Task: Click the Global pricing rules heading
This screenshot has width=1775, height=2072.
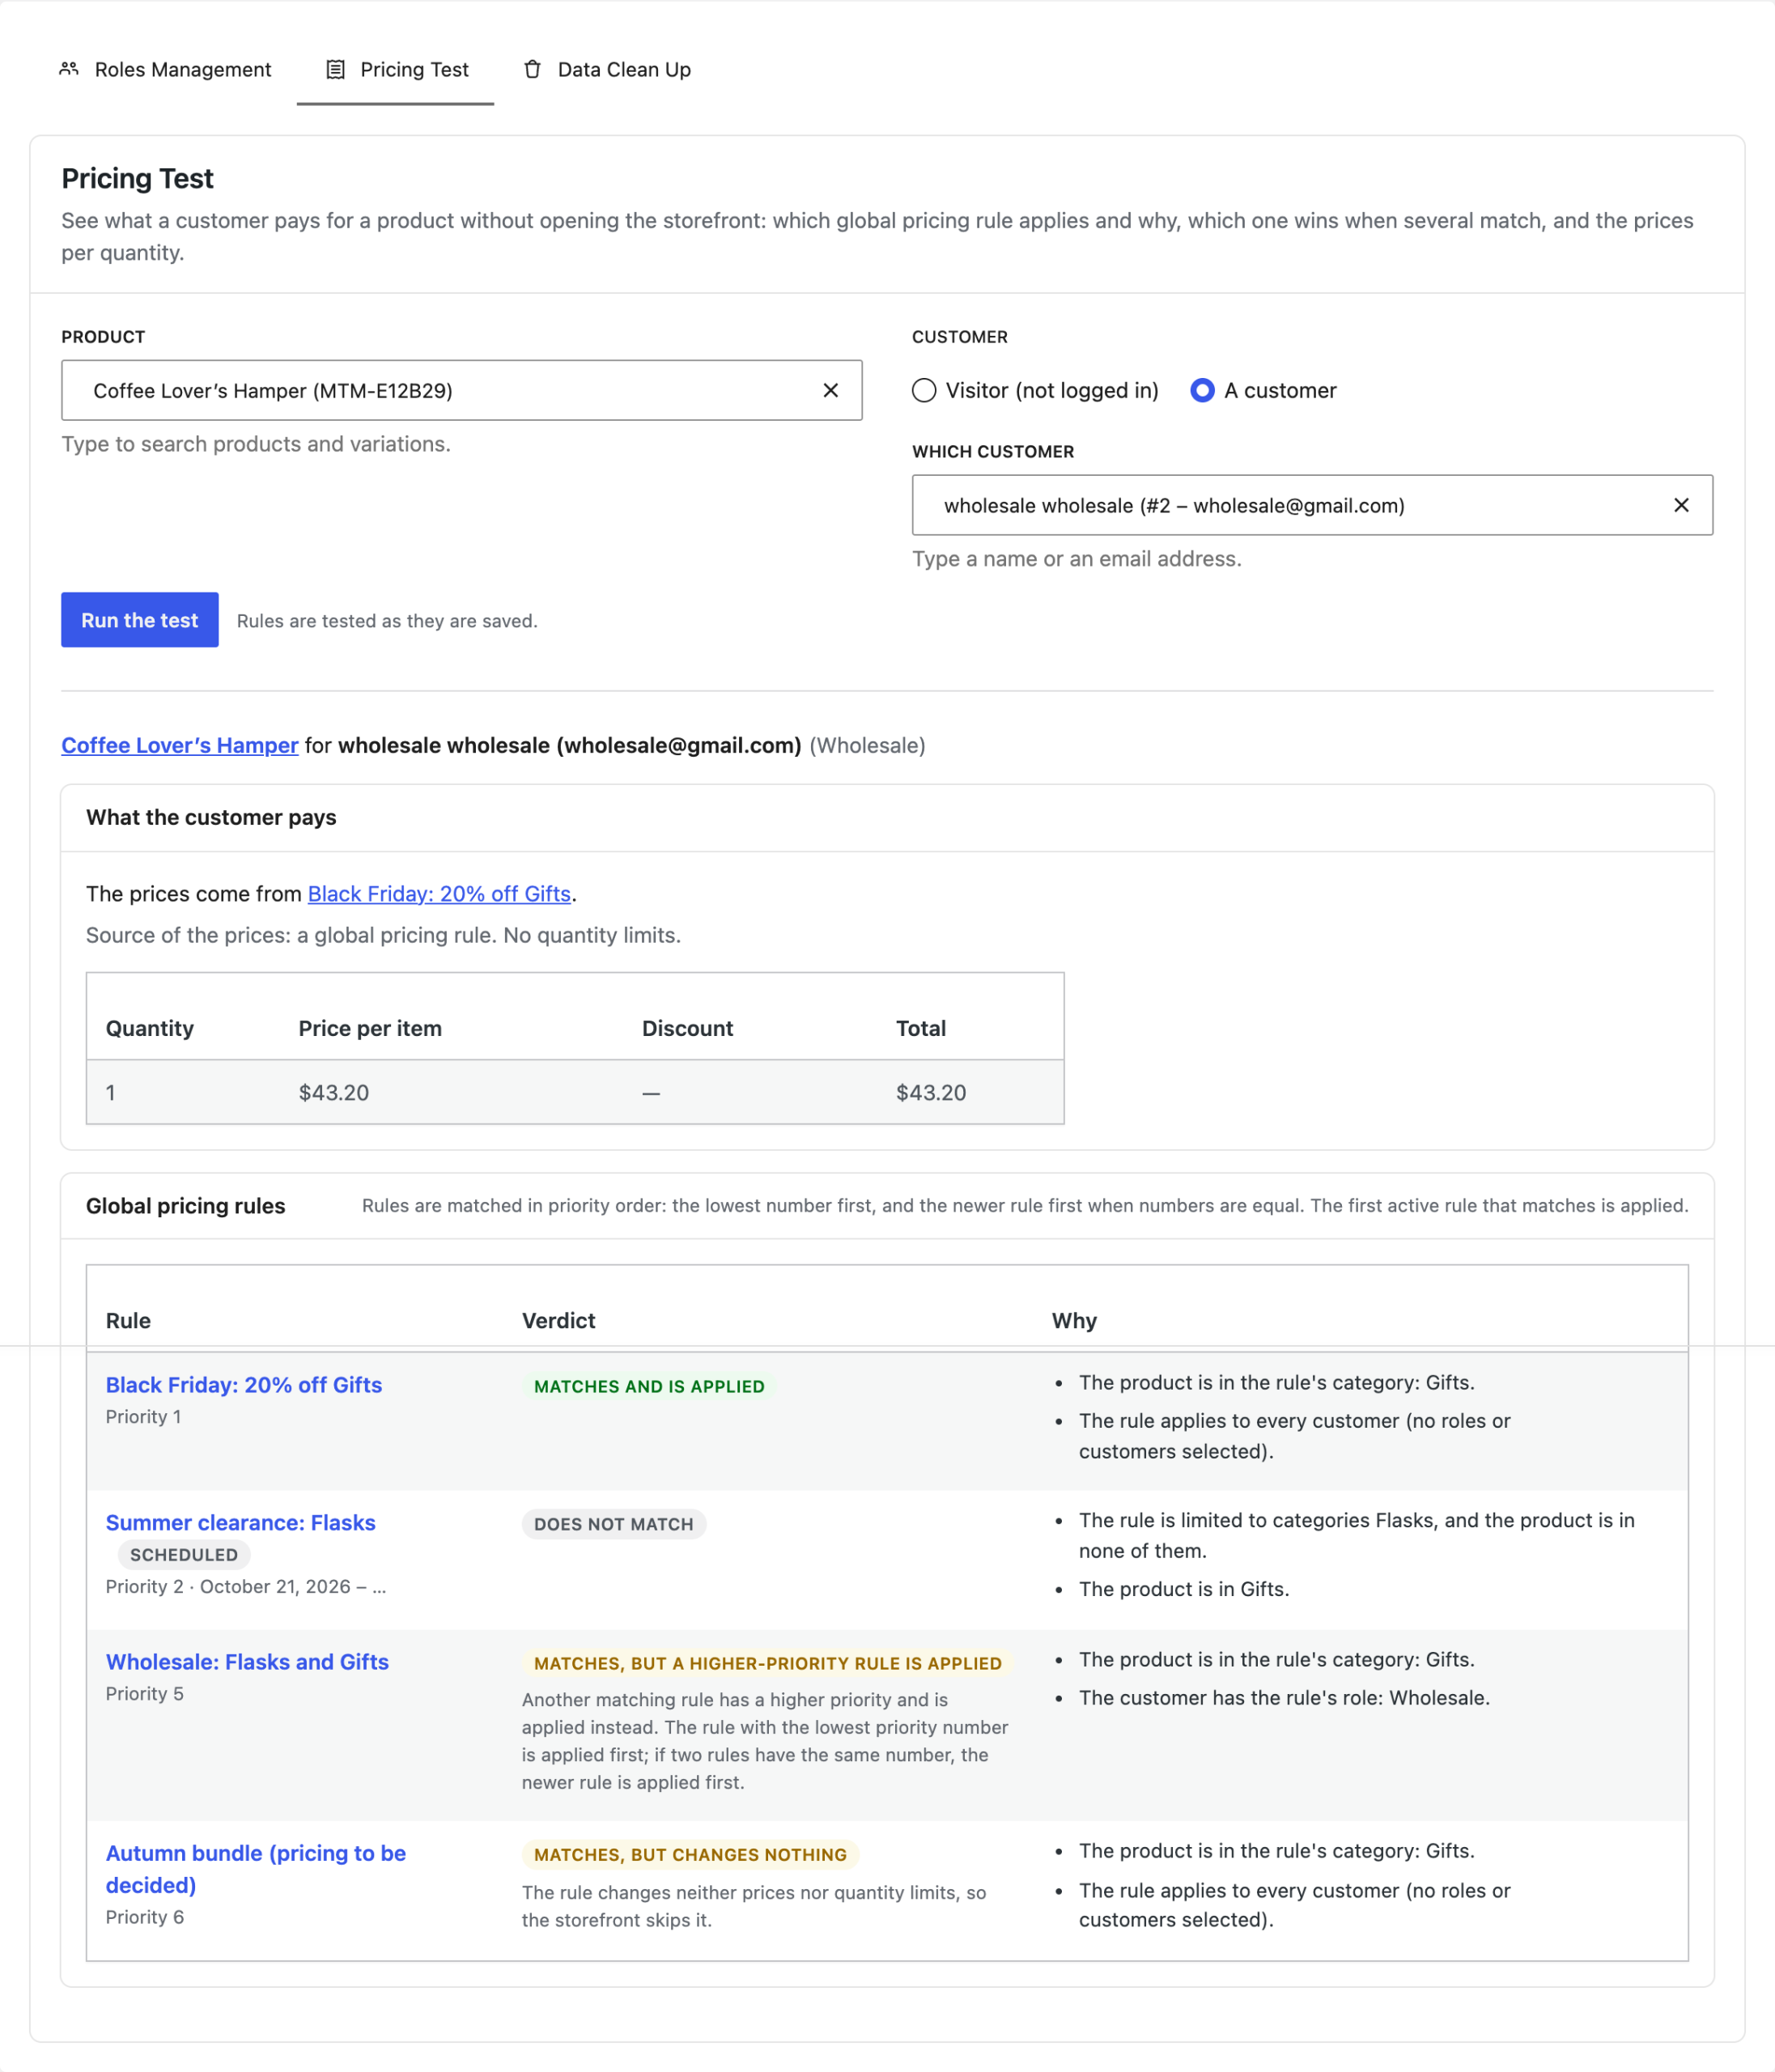Action: coord(186,1205)
